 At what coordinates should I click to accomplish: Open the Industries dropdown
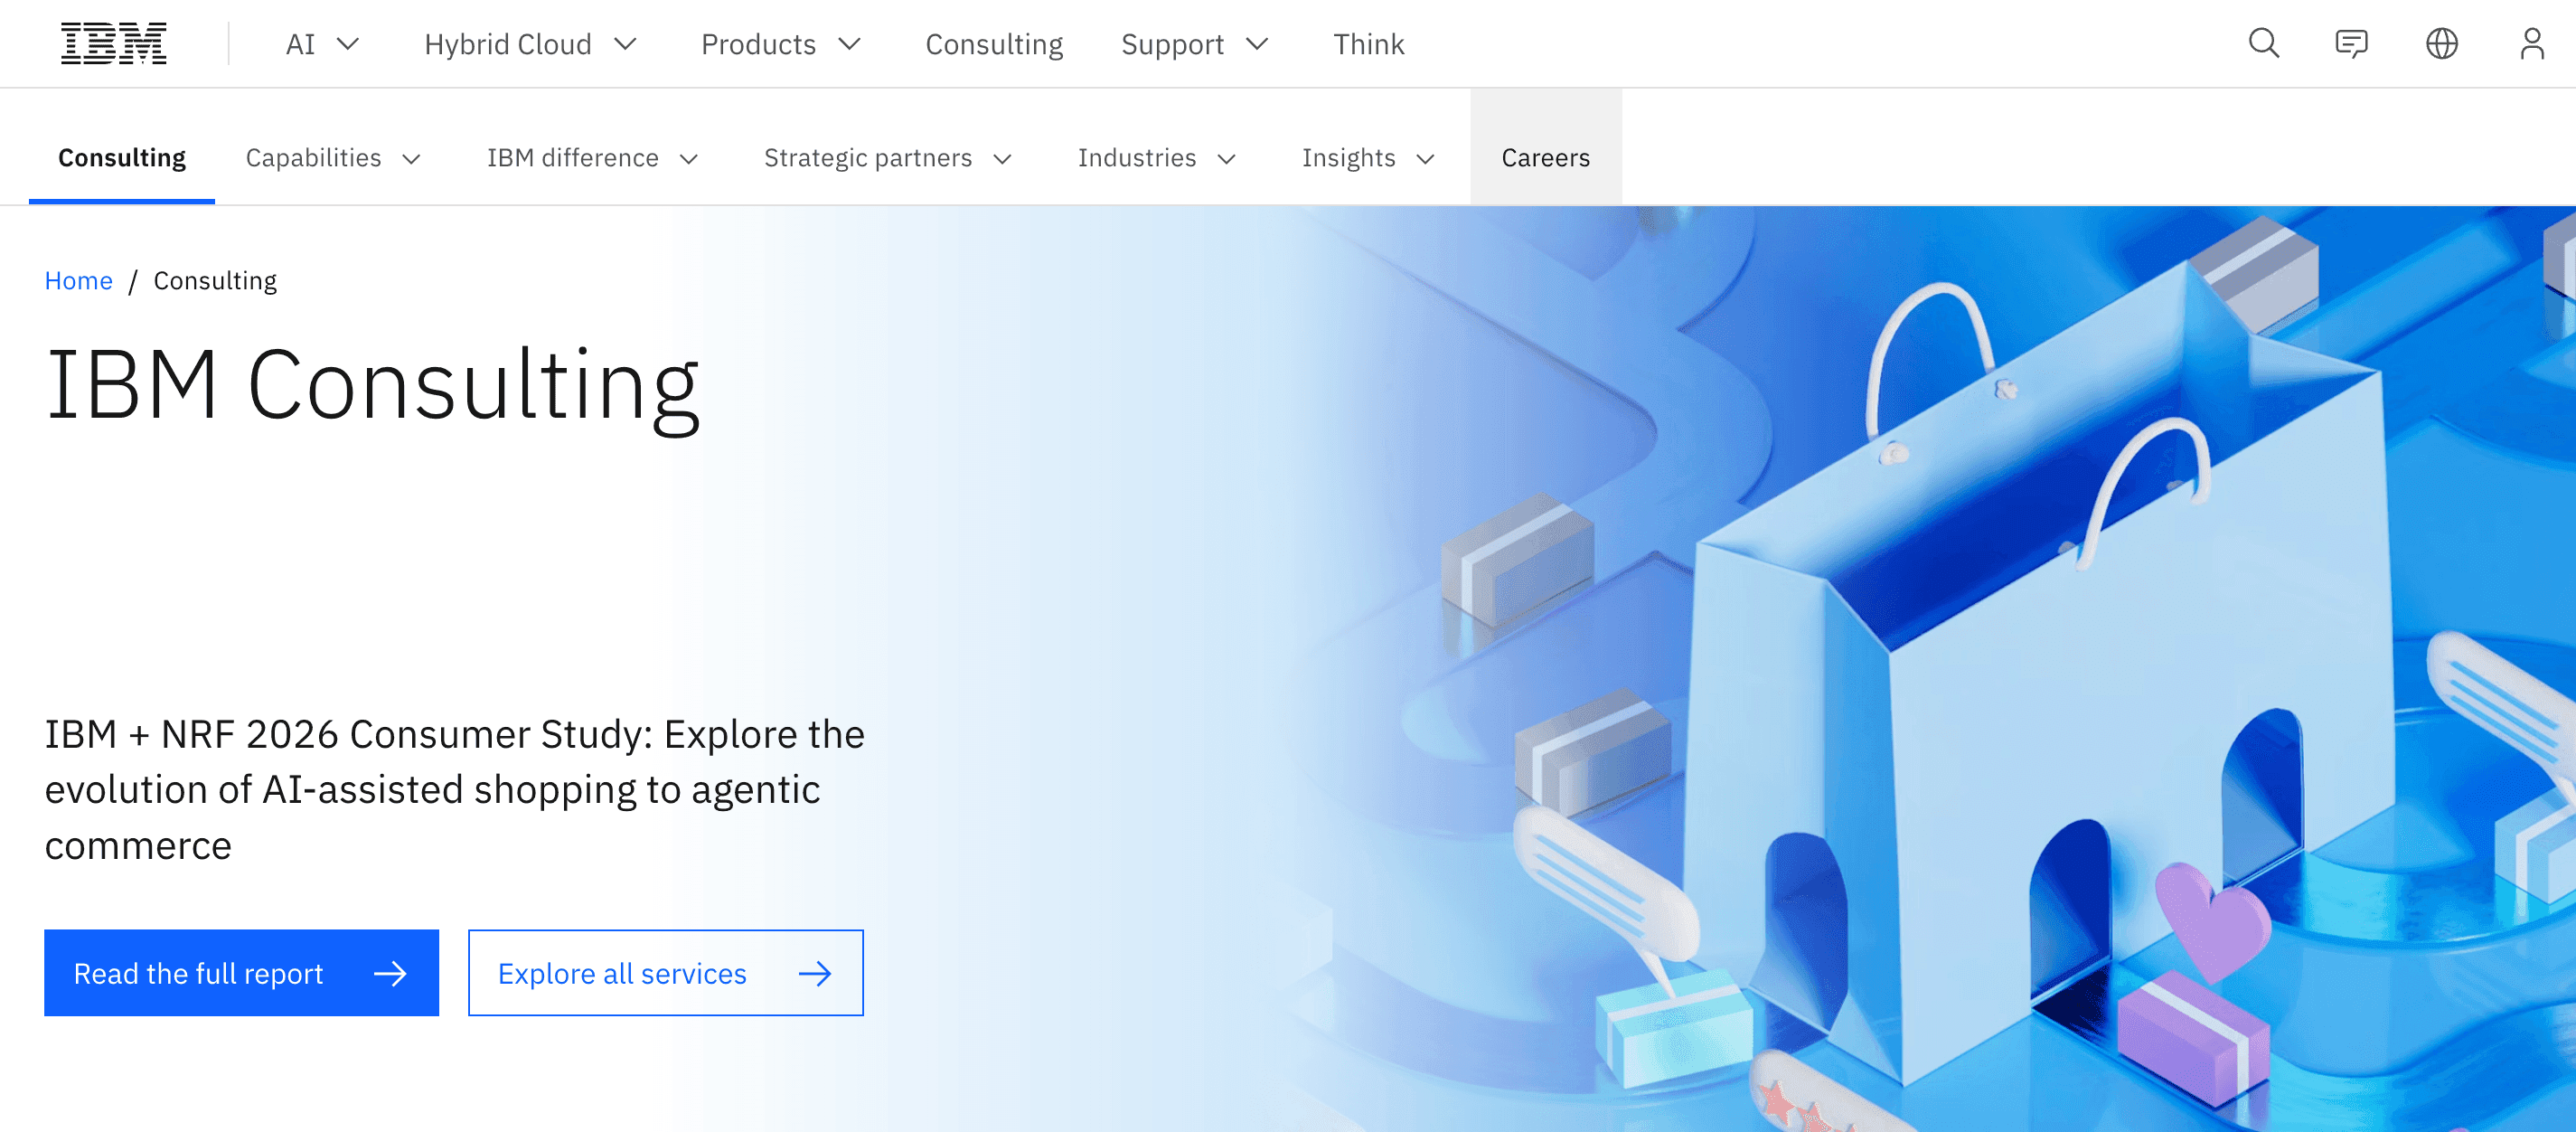[x=1156, y=157]
